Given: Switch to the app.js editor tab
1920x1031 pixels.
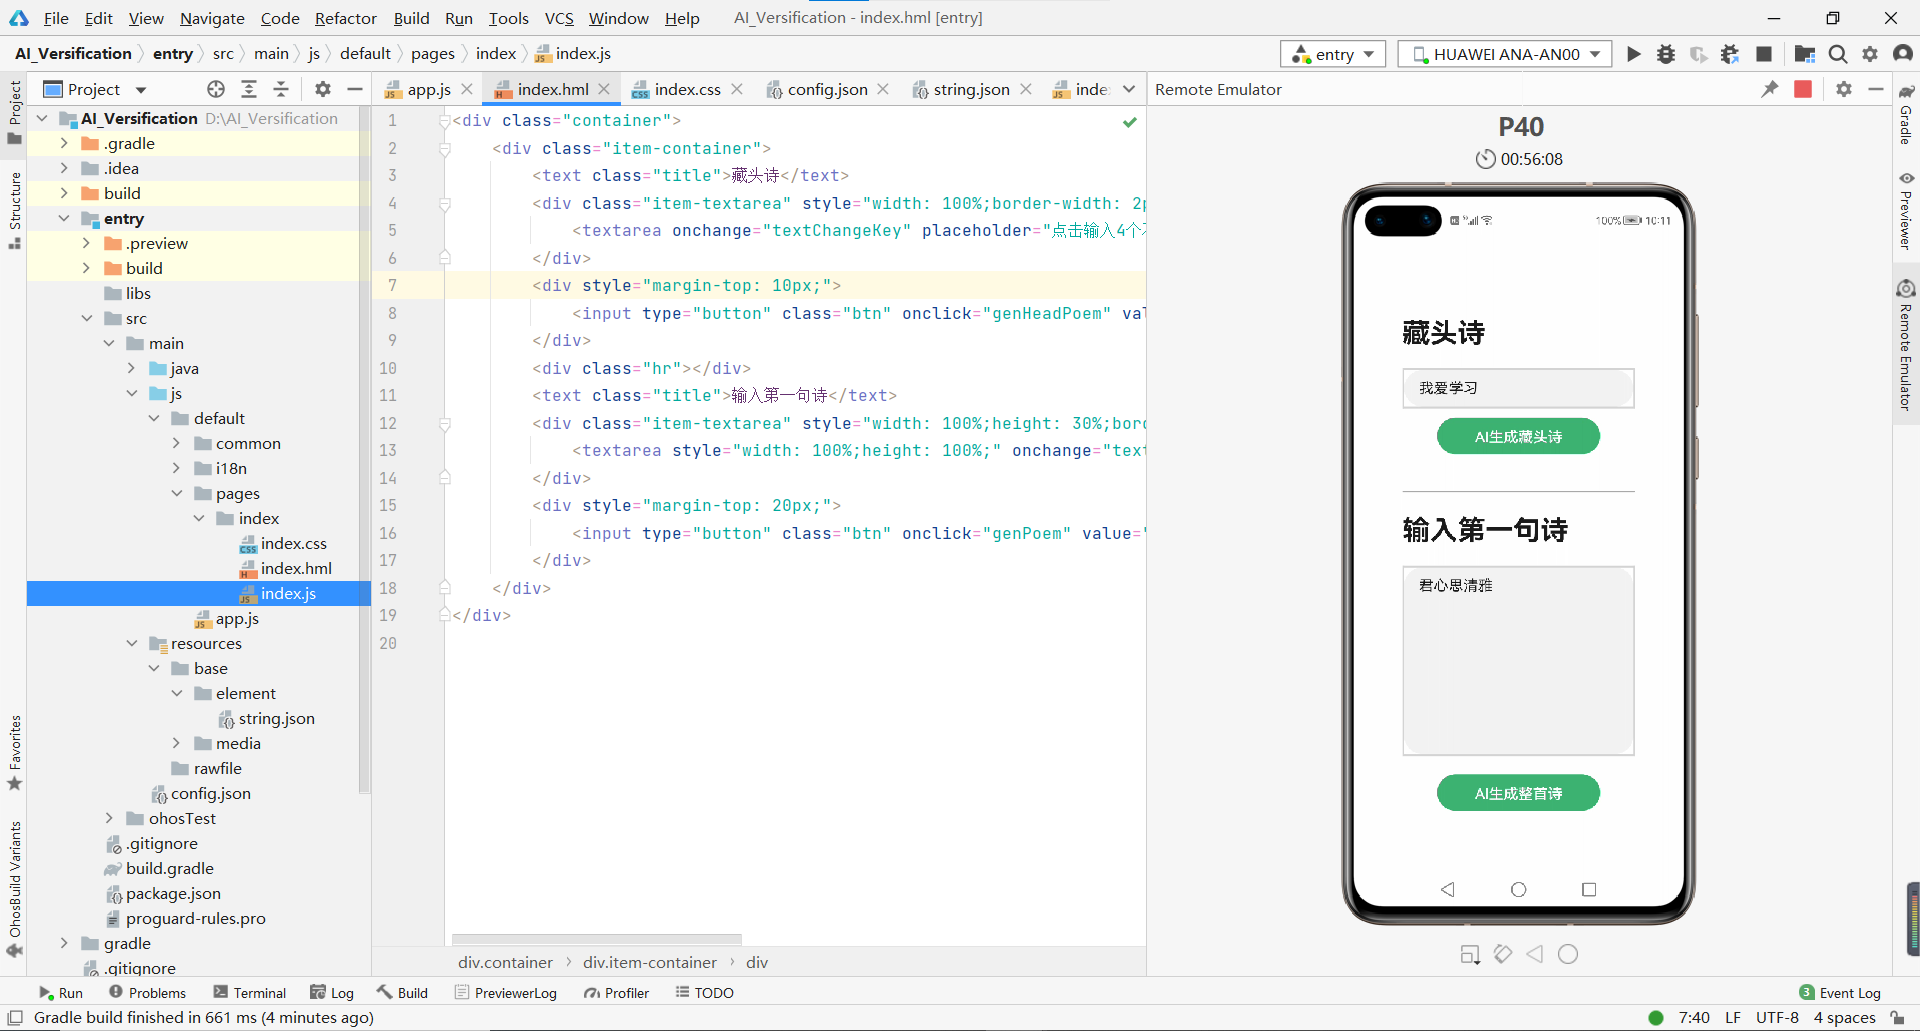Looking at the screenshot, I should (428, 89).
